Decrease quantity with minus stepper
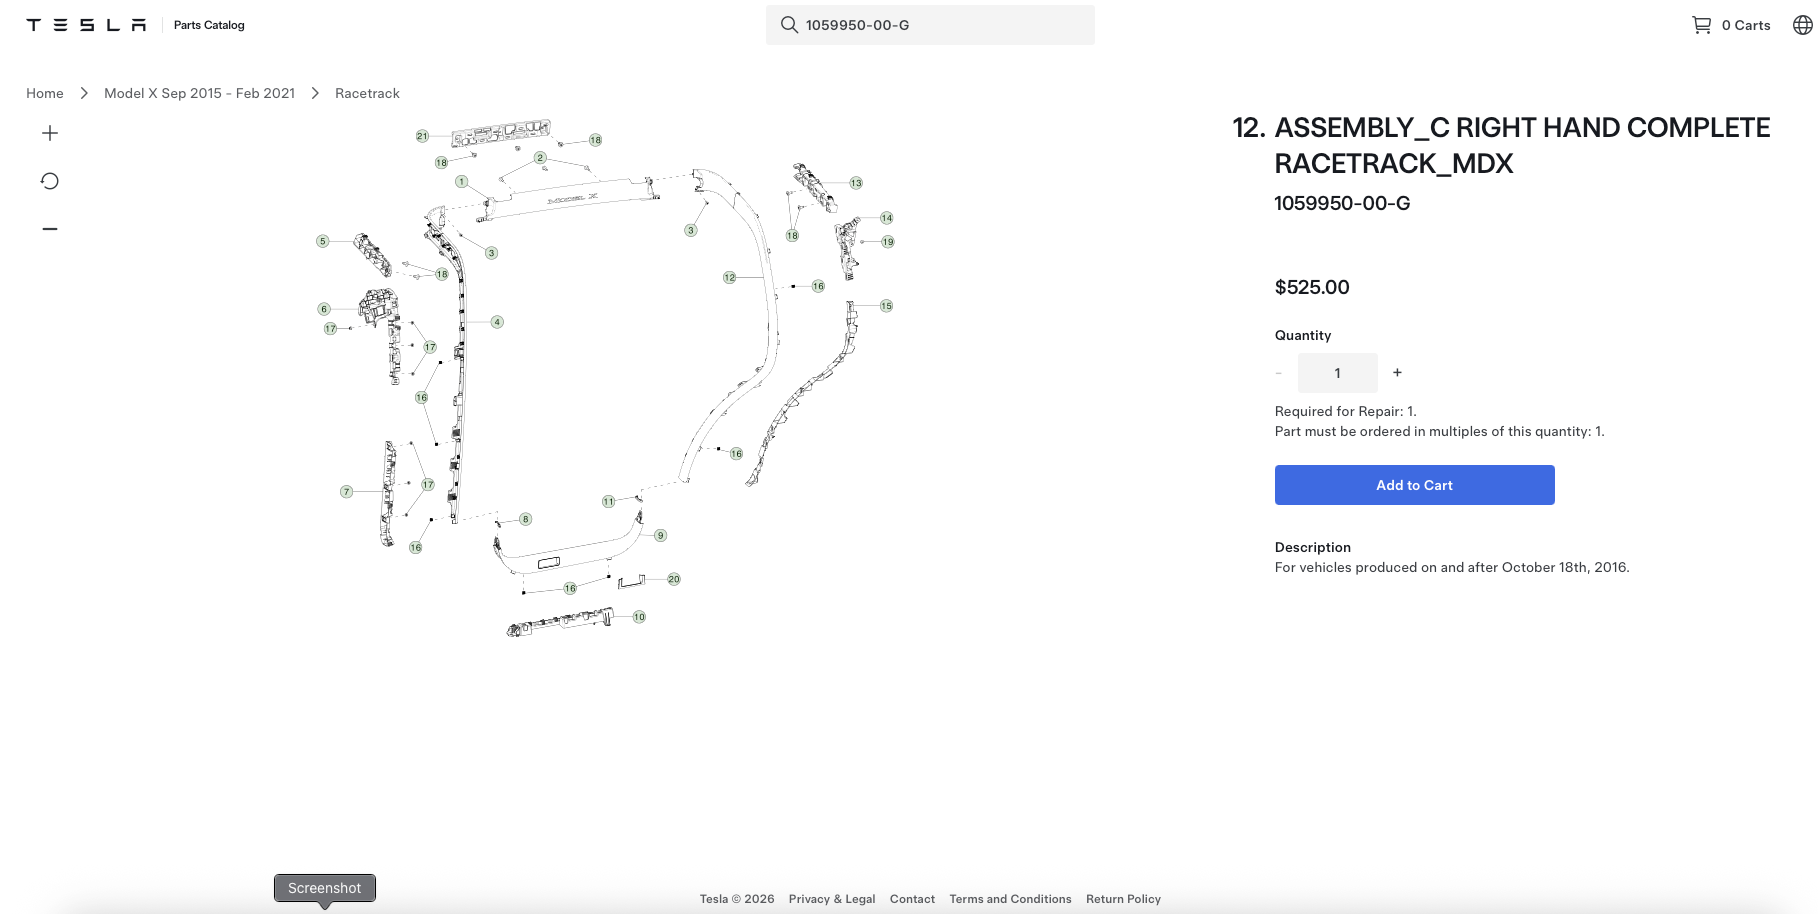 point(1278,373)
